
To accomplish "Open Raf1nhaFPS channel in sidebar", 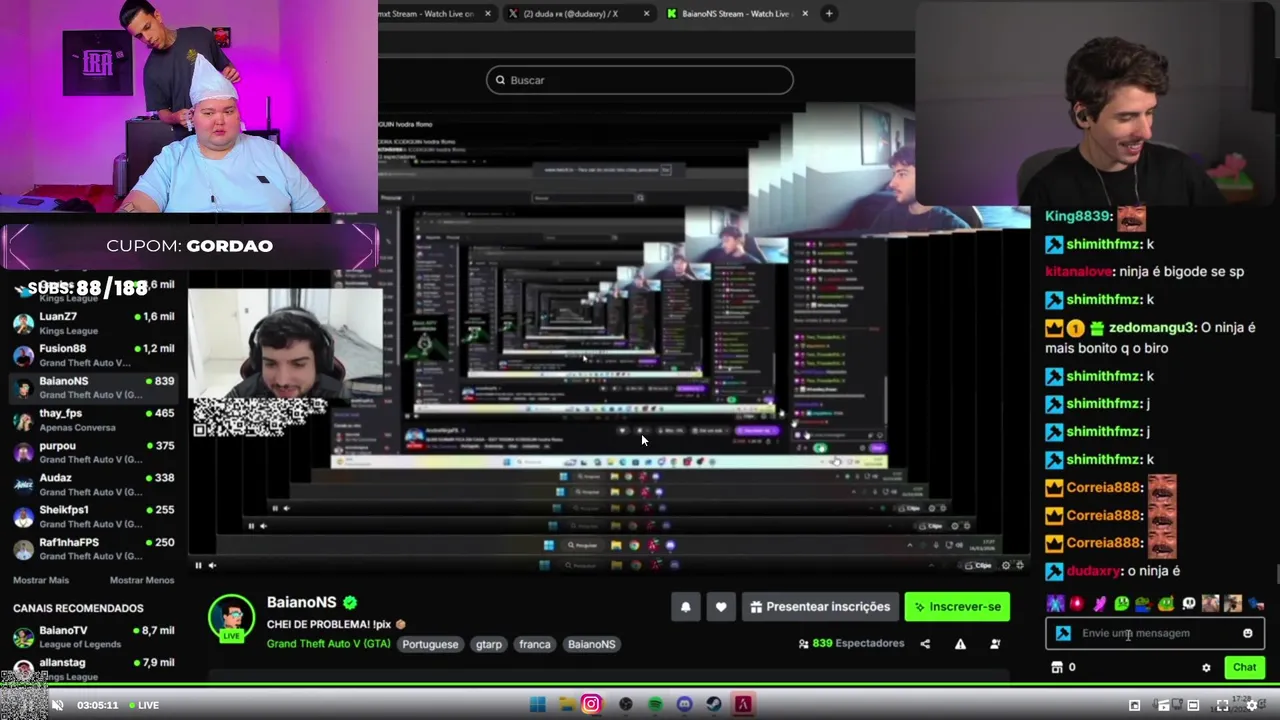I will click(94, 548).
